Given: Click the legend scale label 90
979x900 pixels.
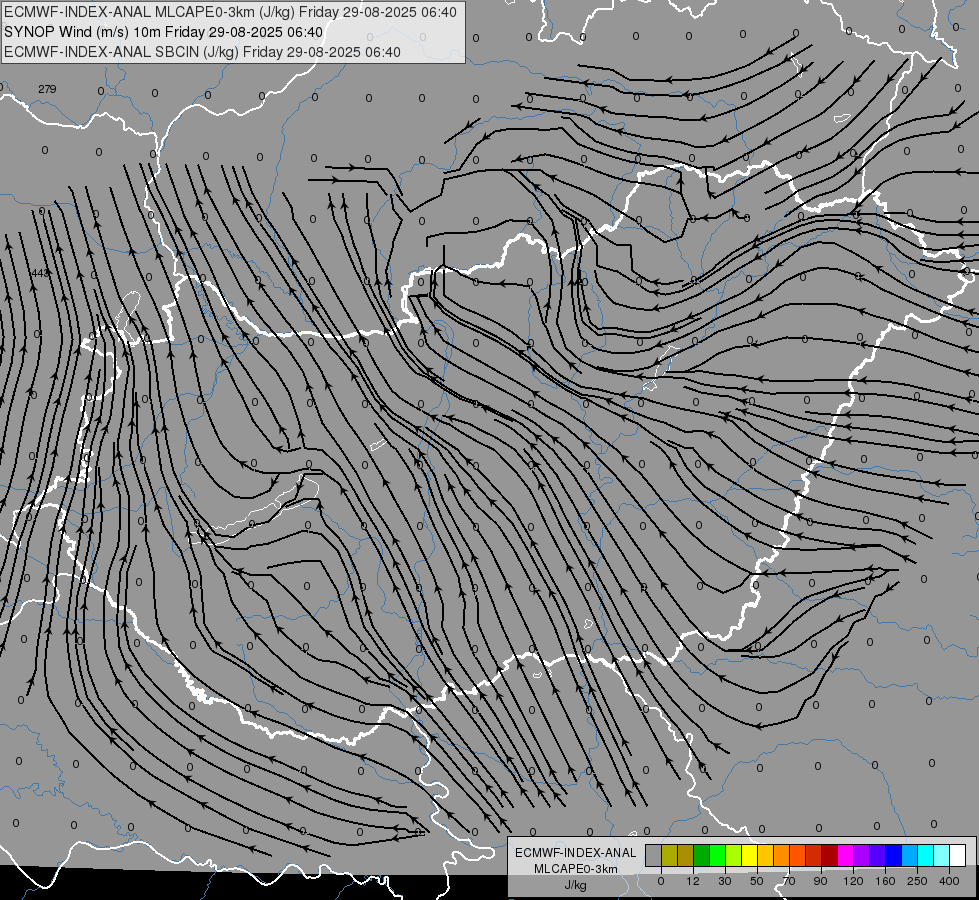Looking at the screenshot, I should pos(820,881).
